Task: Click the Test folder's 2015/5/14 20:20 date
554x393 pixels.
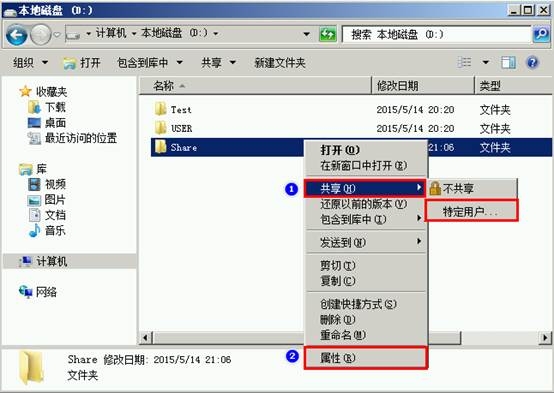Action: (415, 110)
